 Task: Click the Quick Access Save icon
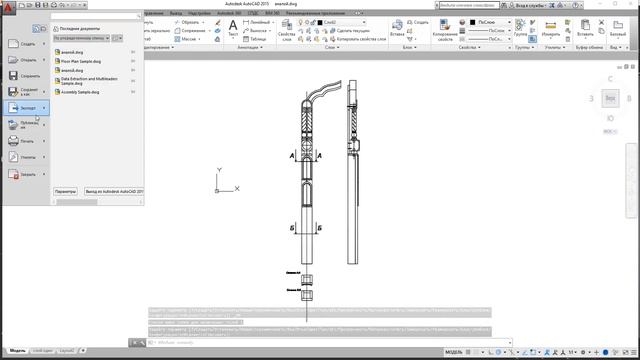[x=38, y=5]
